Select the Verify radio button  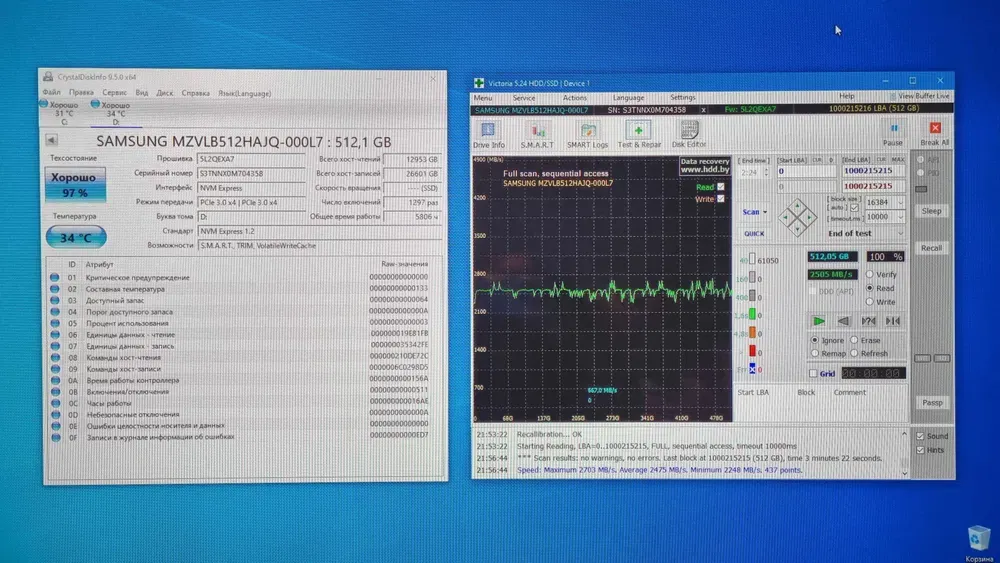(x=870, y=274)
